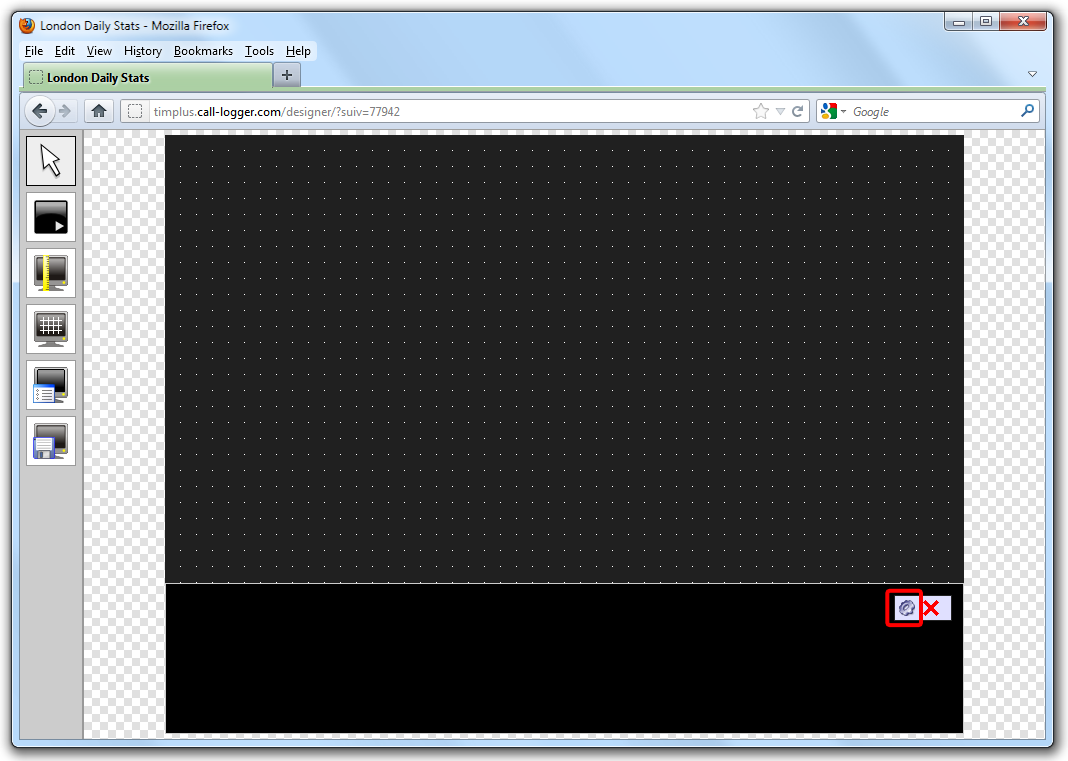This screenshot has height=761, width=1068.
Task: Save the display layout via floppy disk tool
Action: point(51,441)
